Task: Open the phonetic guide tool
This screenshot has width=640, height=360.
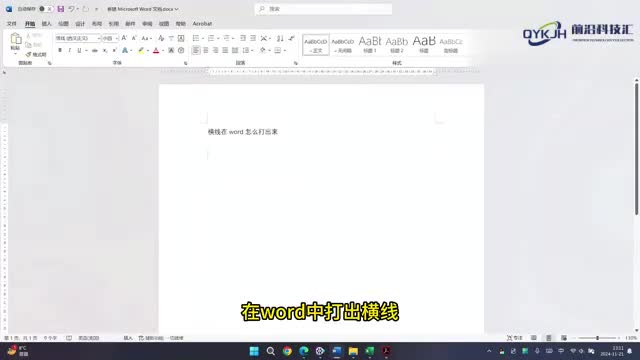Action: tap(171, 38)
